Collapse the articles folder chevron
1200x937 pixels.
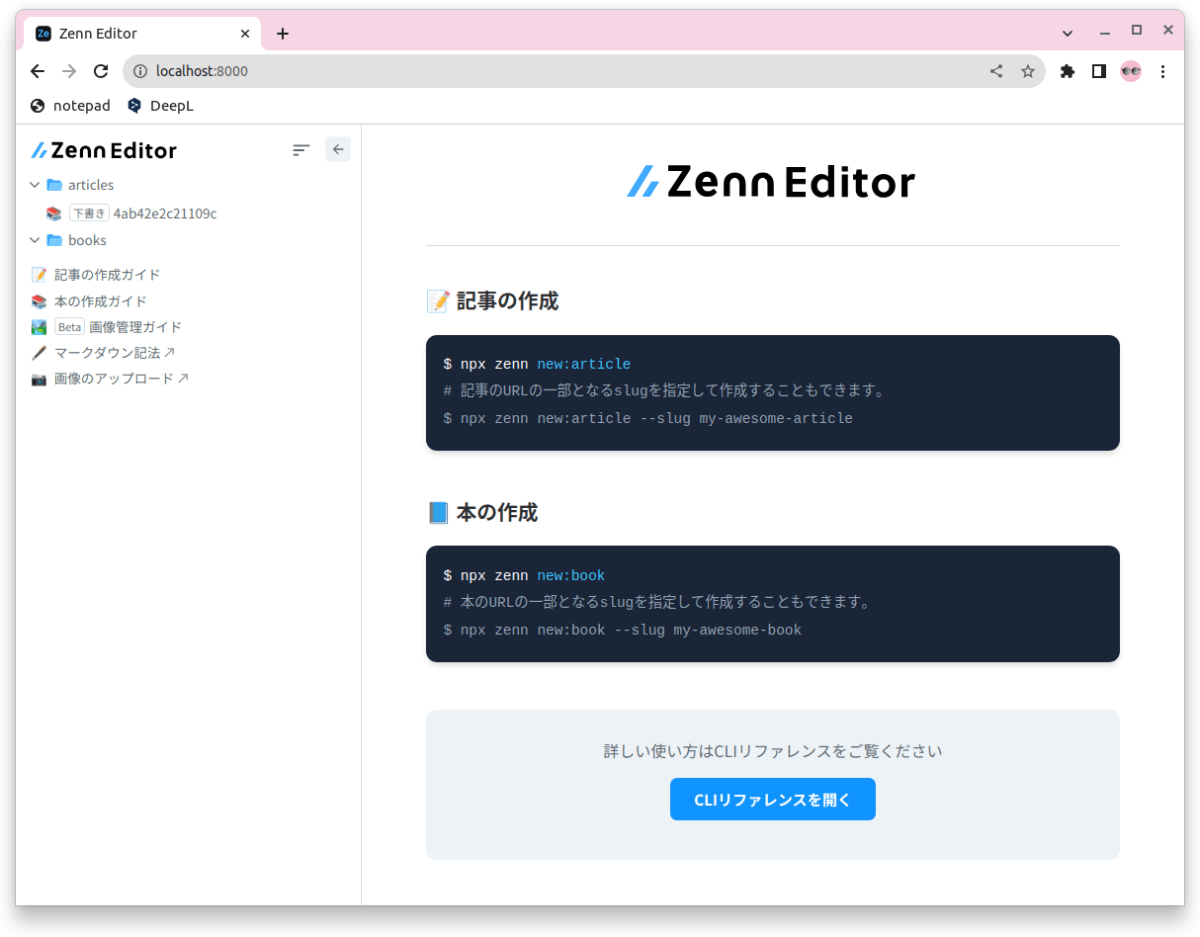click(35, 185)
